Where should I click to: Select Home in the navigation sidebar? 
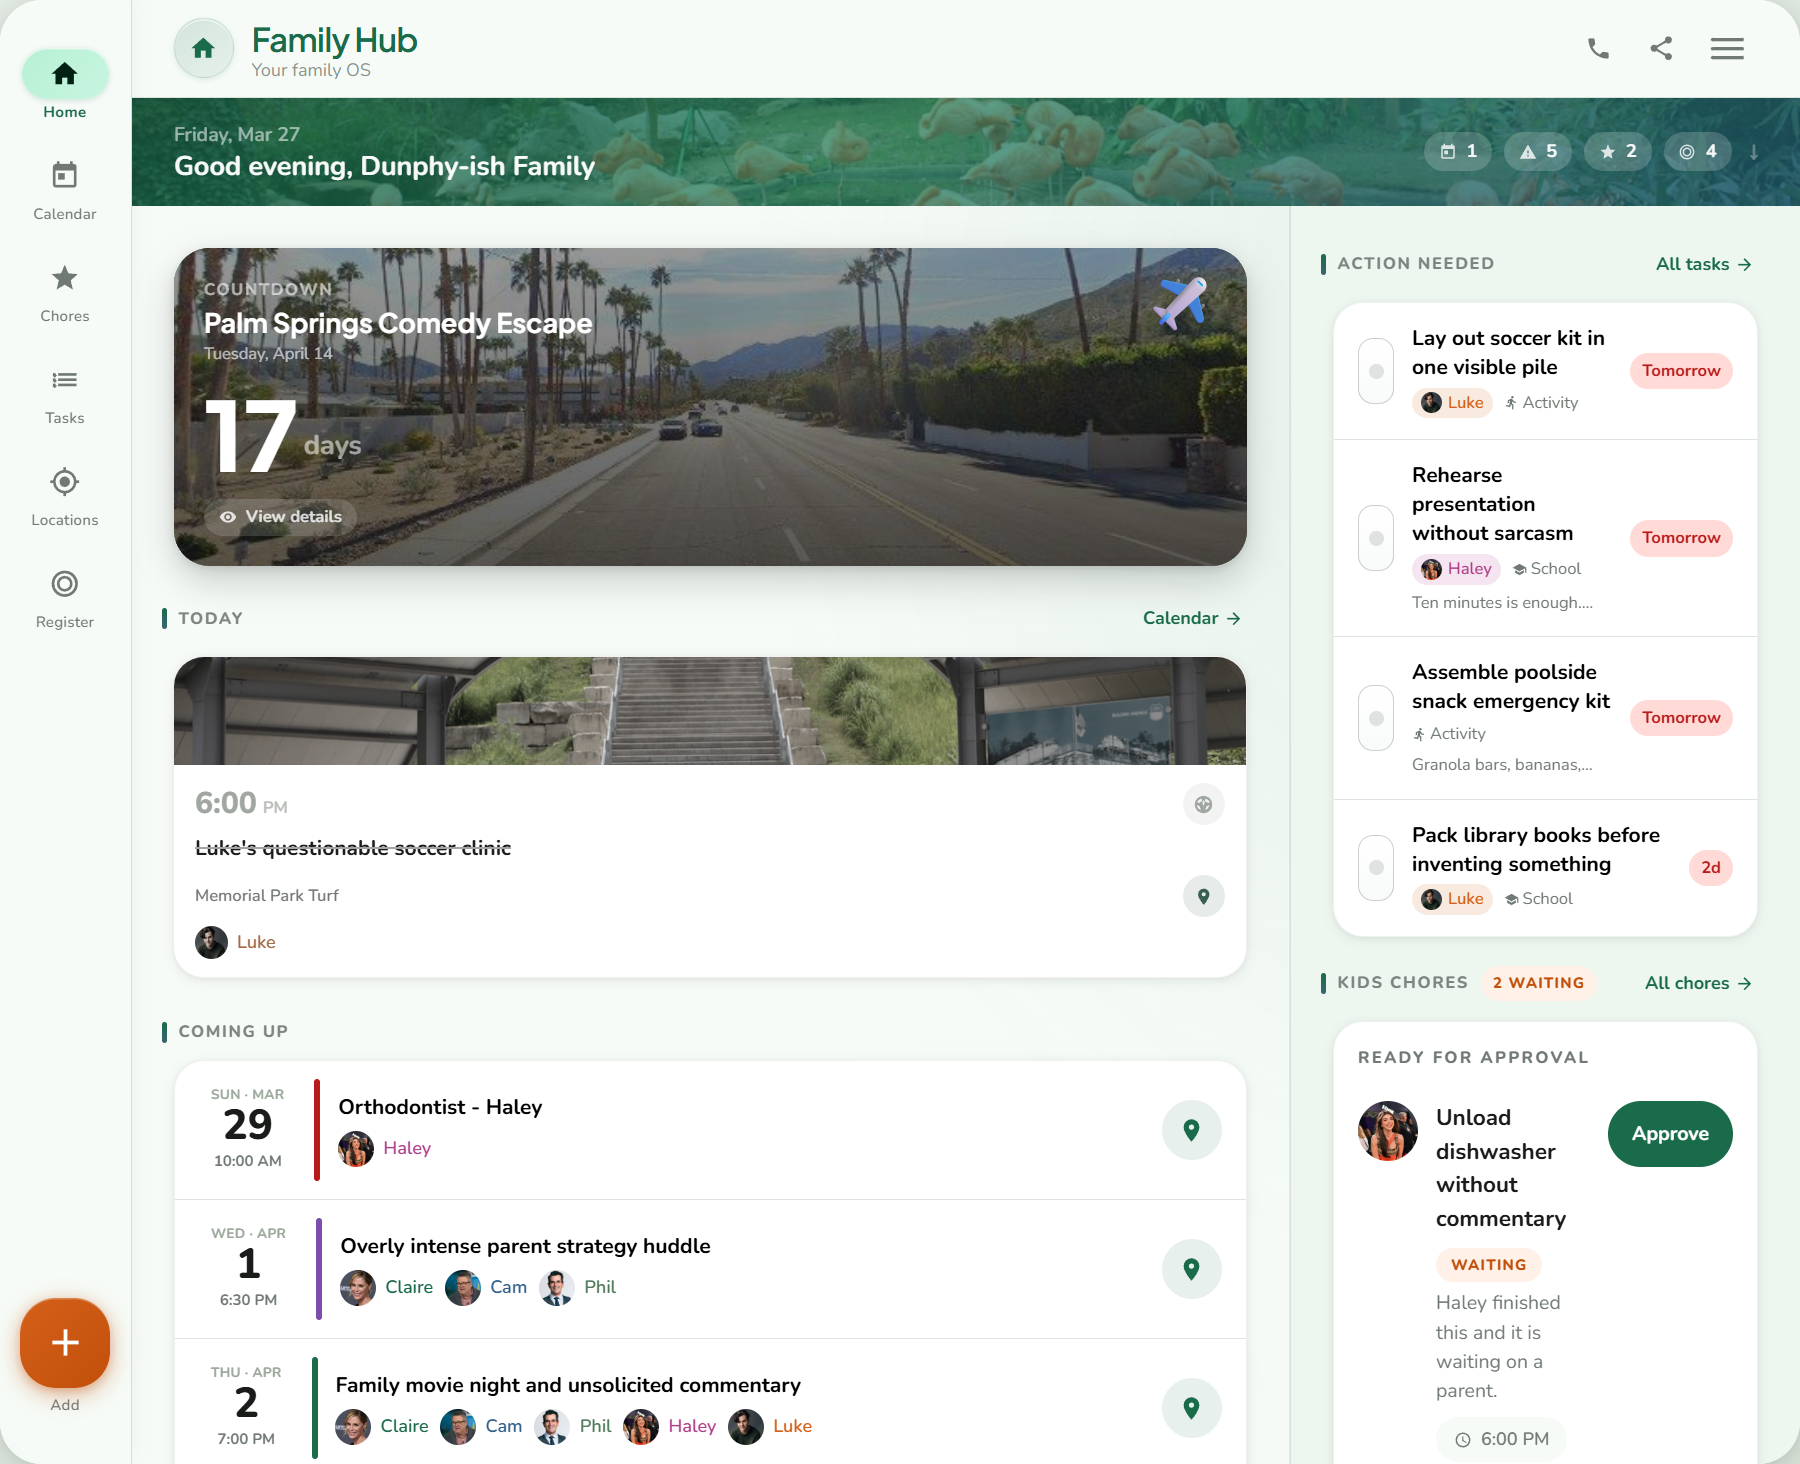pyautogui.click(x=65, y=85)
